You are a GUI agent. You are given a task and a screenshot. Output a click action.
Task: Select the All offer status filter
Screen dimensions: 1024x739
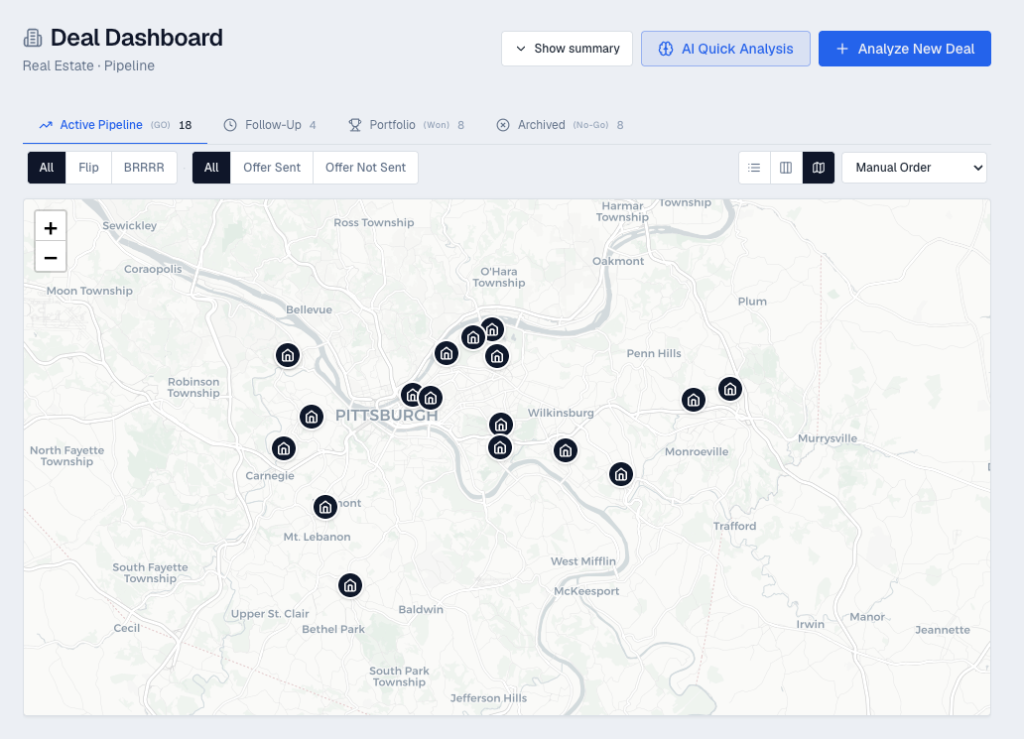(211, 168)
